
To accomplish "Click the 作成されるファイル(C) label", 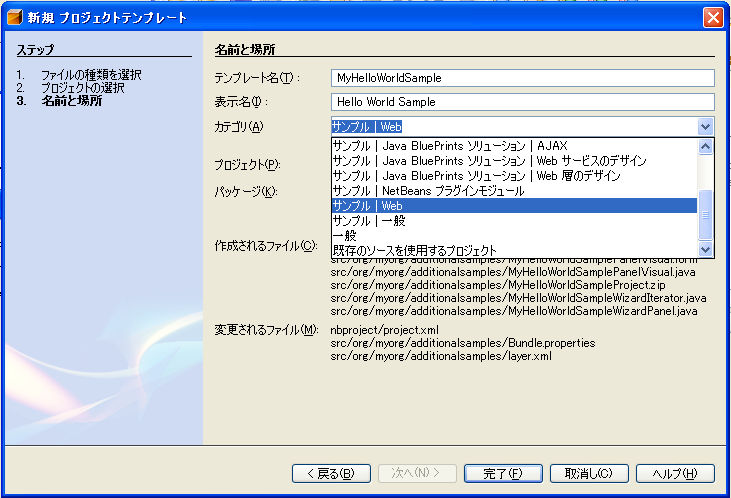I will (x=266, y=246).
